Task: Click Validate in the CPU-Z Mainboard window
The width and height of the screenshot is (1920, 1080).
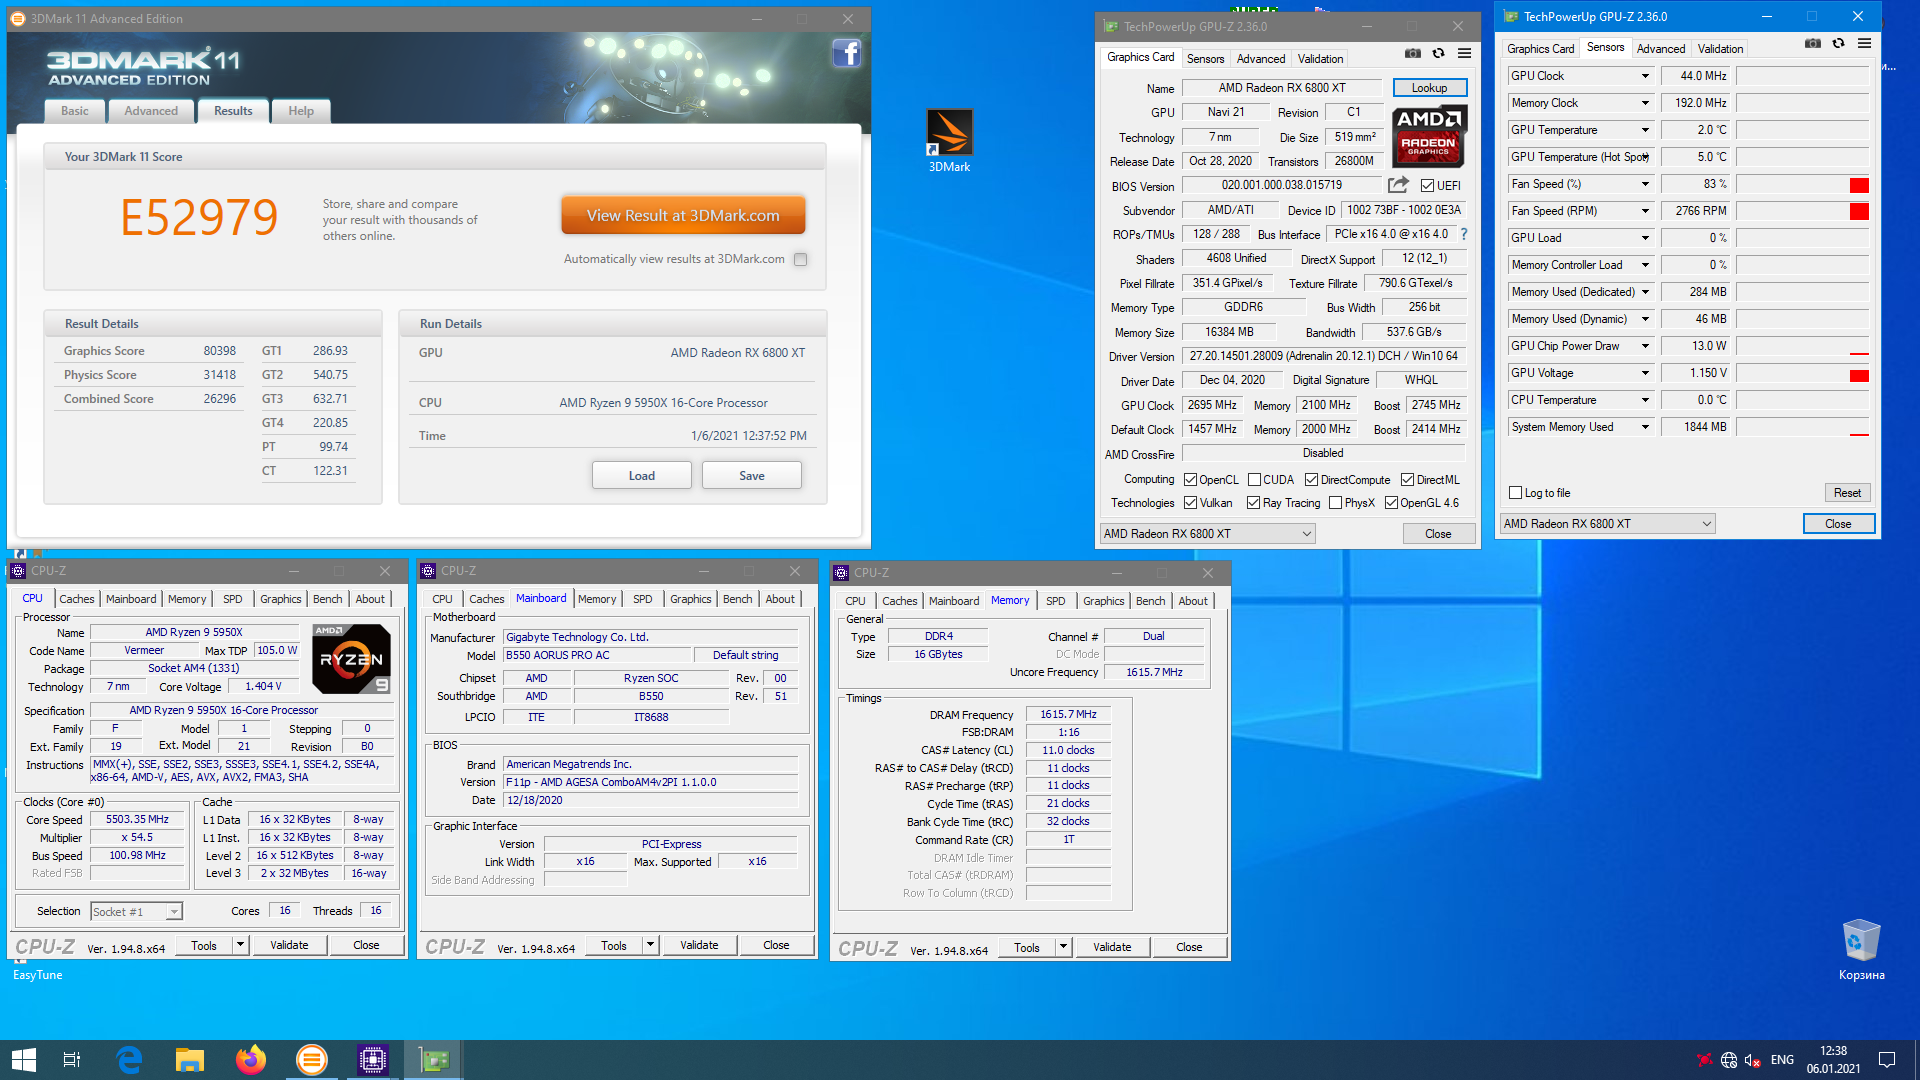Action: [699, 945]
